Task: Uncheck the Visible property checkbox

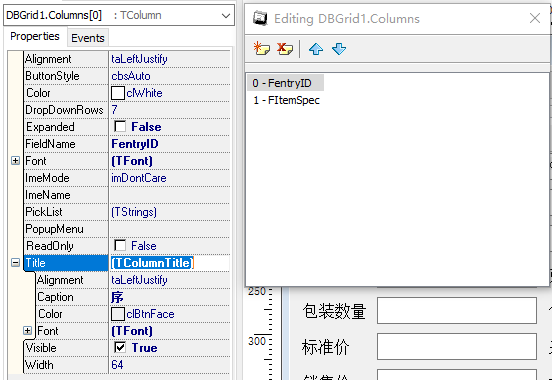Action: click(120, 348)
